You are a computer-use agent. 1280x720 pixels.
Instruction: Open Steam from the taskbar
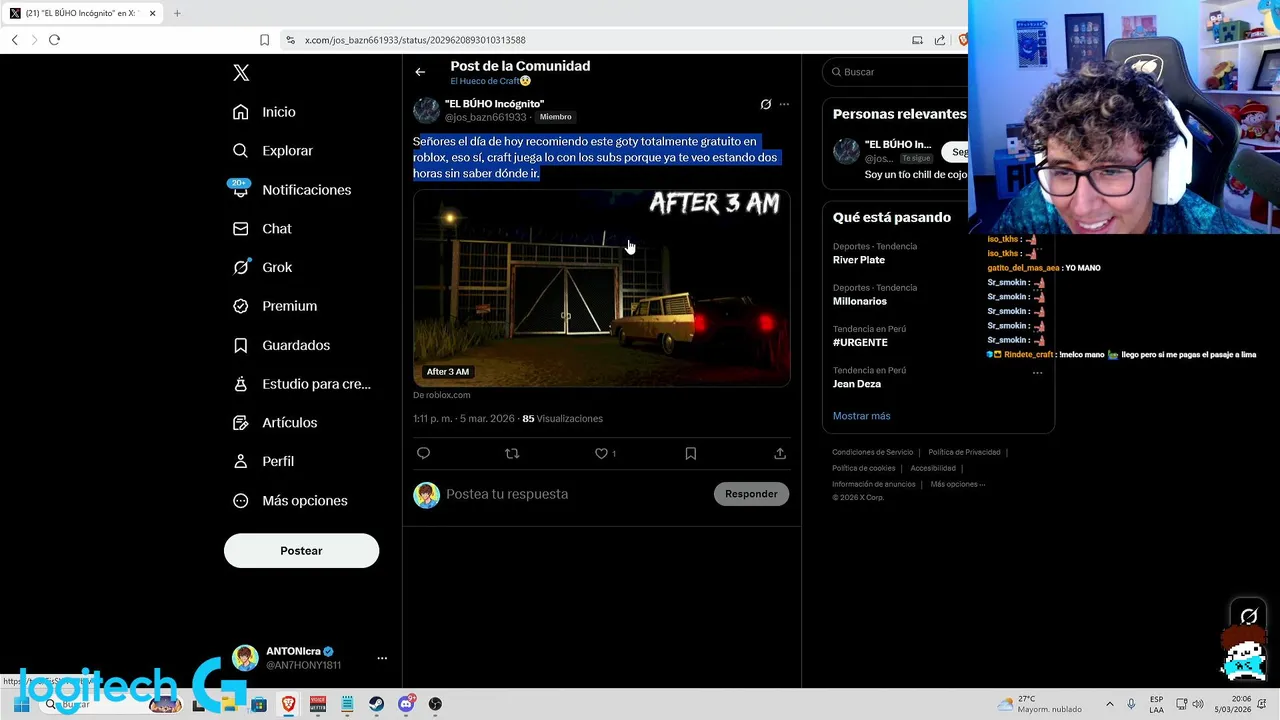point(376,704)
